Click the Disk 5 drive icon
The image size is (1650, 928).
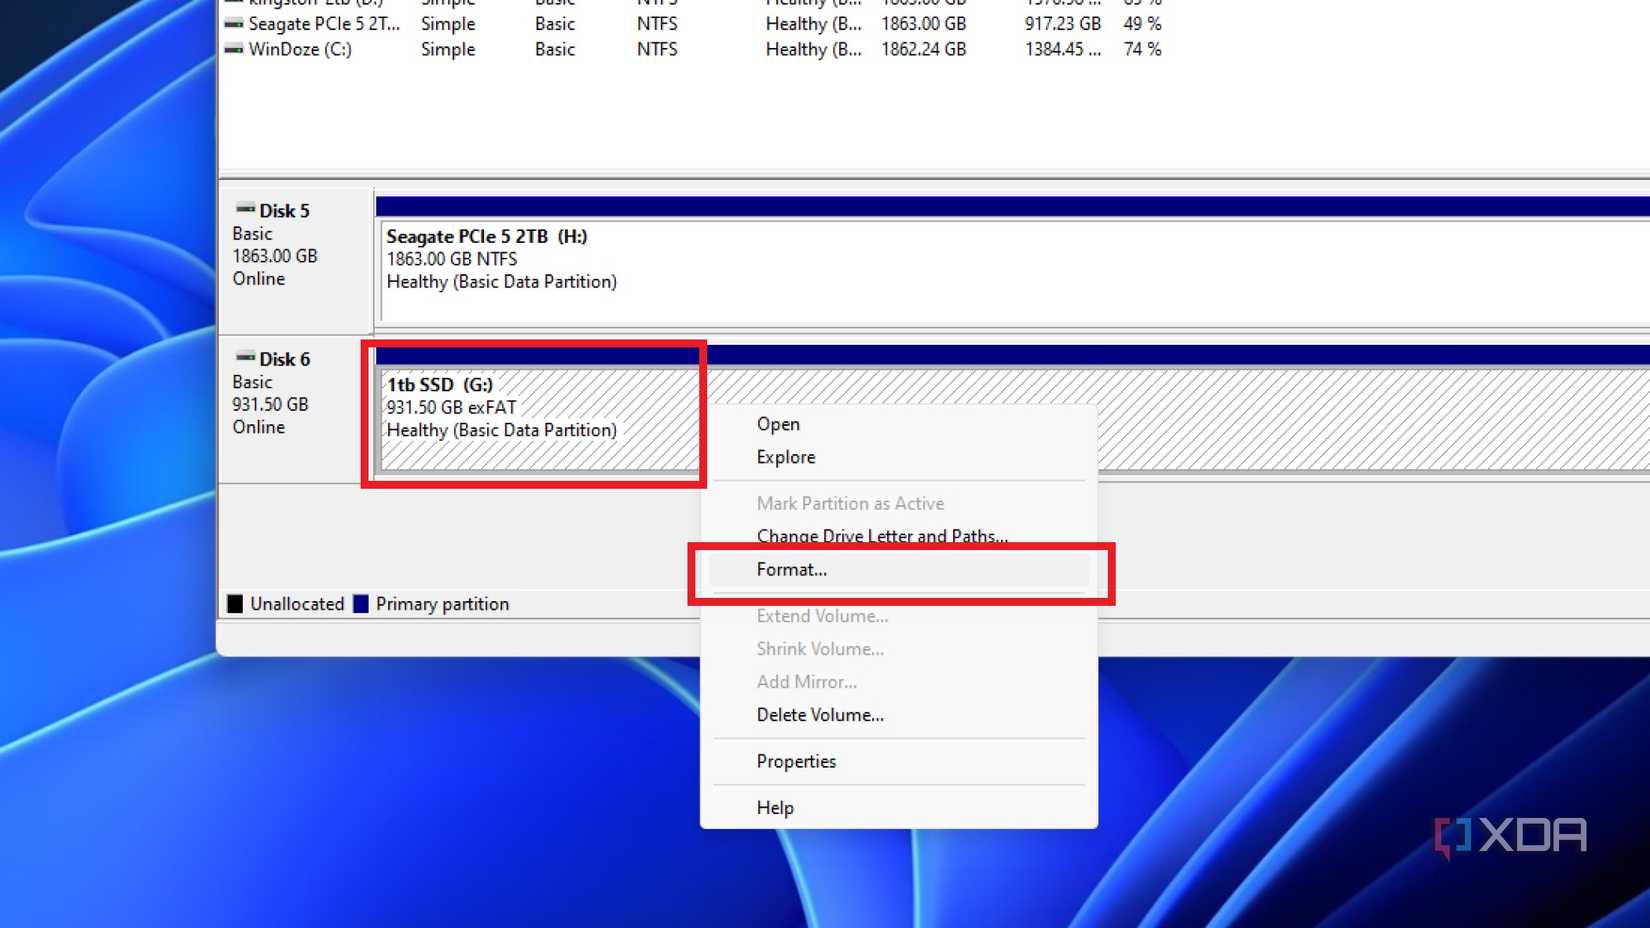click(245, 209)
